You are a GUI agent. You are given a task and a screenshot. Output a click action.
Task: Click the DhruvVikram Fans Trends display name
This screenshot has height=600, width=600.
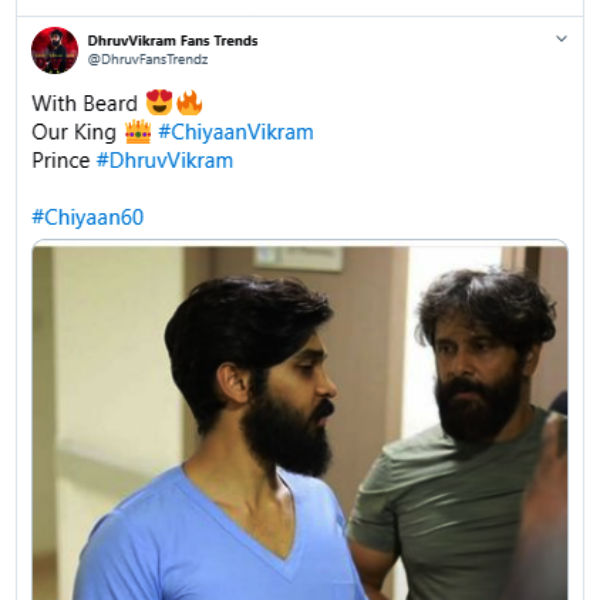click(x=173, y=41)
